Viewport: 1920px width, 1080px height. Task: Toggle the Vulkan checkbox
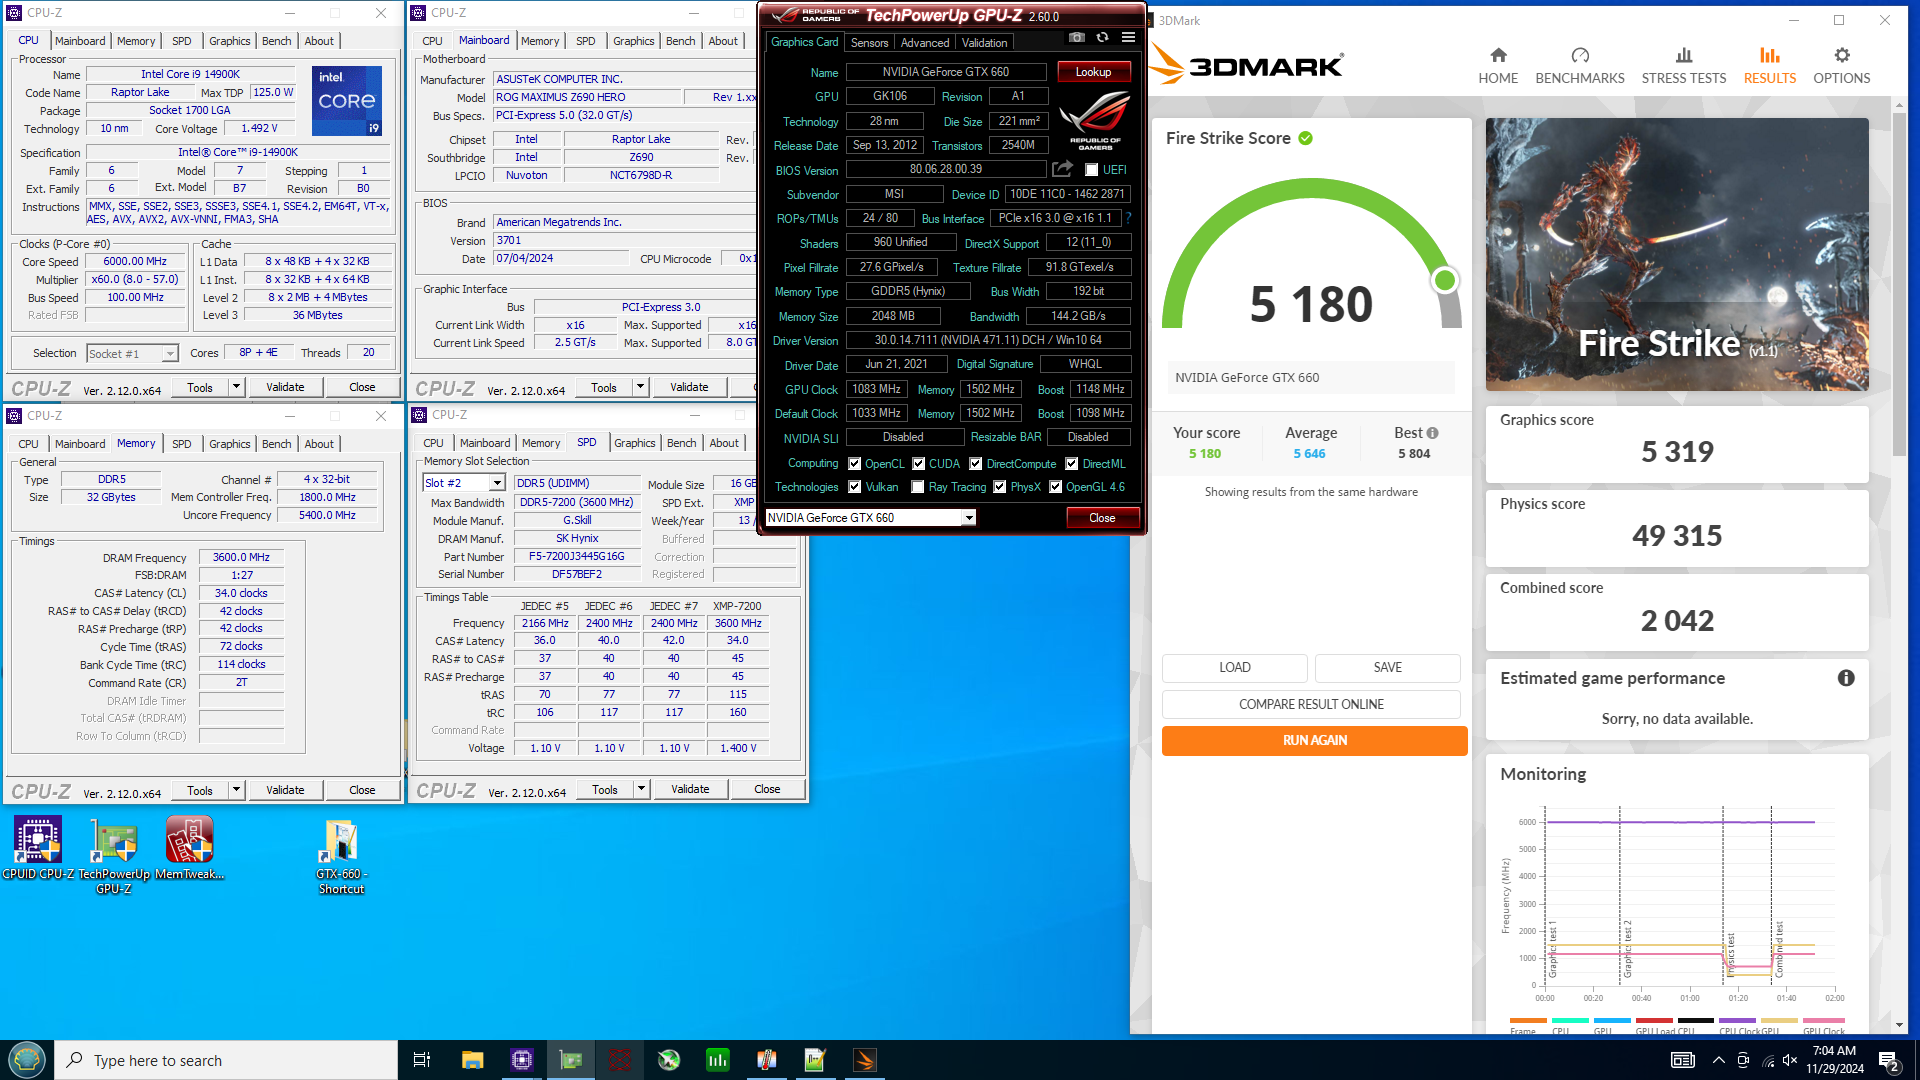(x=855, y=487)
